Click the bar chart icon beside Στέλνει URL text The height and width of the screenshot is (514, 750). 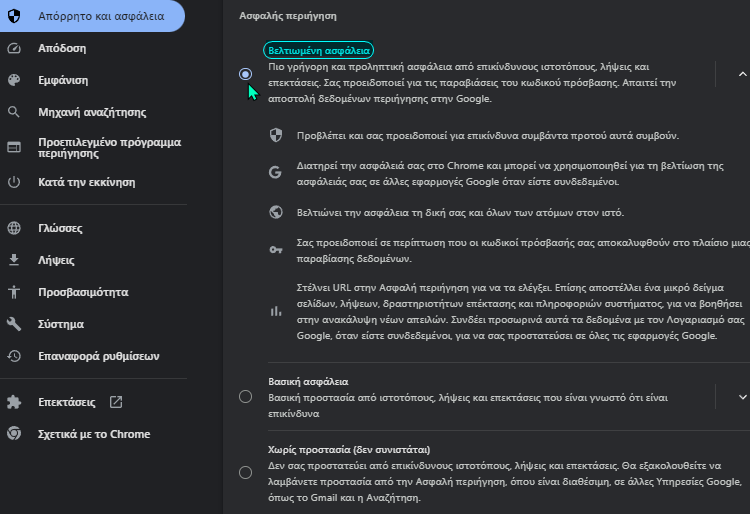276,311
